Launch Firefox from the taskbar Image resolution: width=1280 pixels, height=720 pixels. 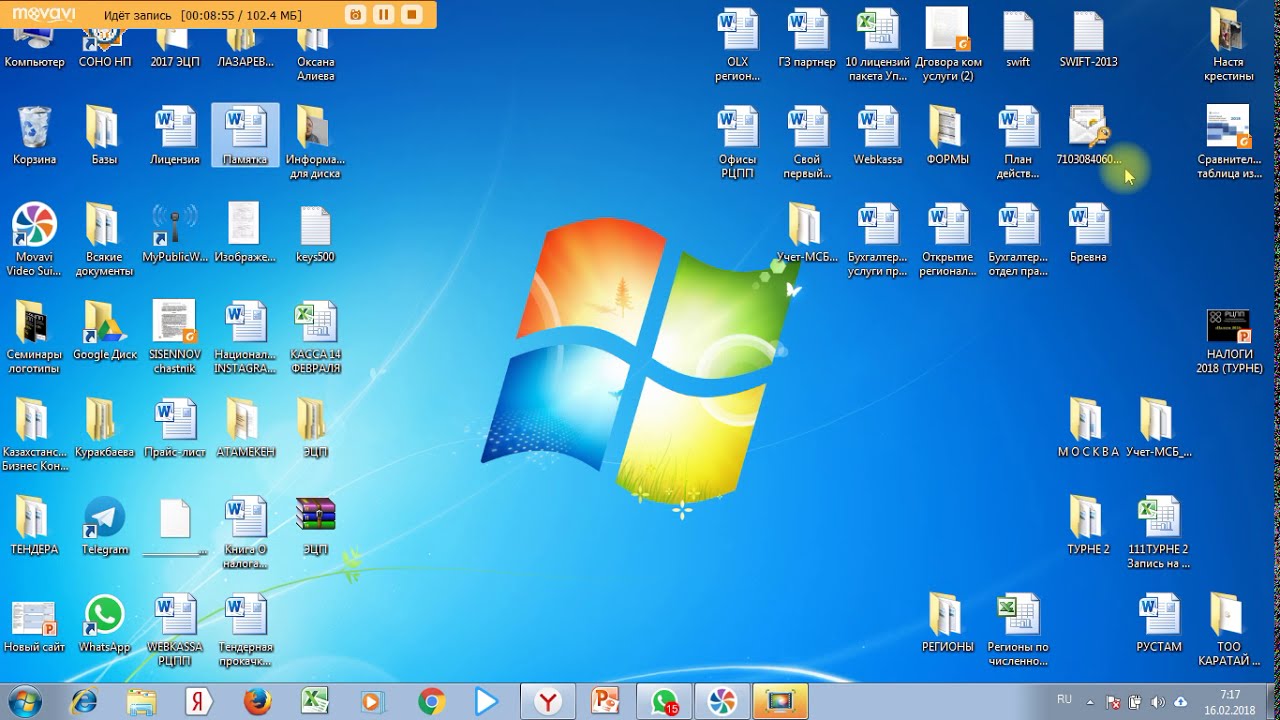(257, 701)
